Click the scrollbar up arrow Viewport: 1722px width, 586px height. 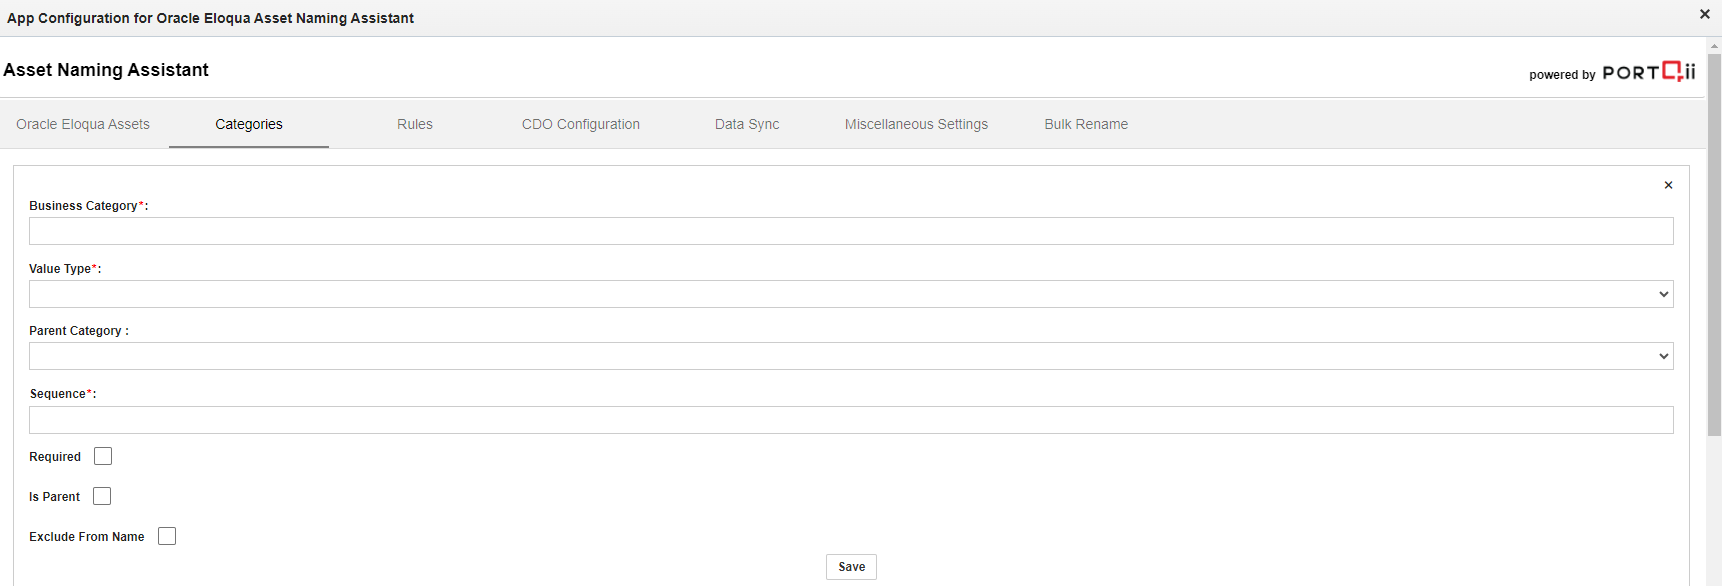(1714, 46)
